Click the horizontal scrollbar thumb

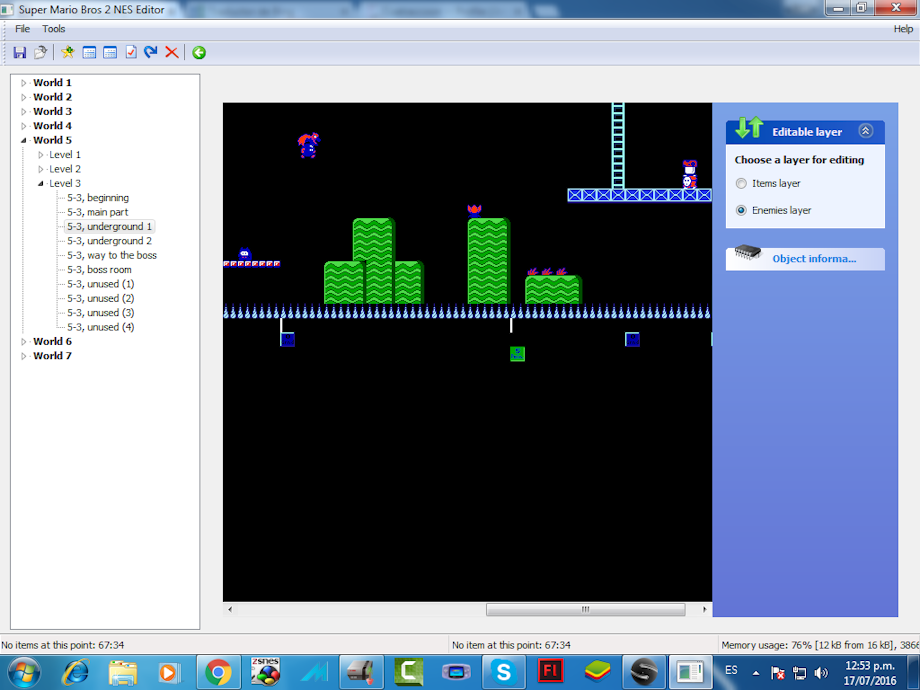click(x=585, y=609)
